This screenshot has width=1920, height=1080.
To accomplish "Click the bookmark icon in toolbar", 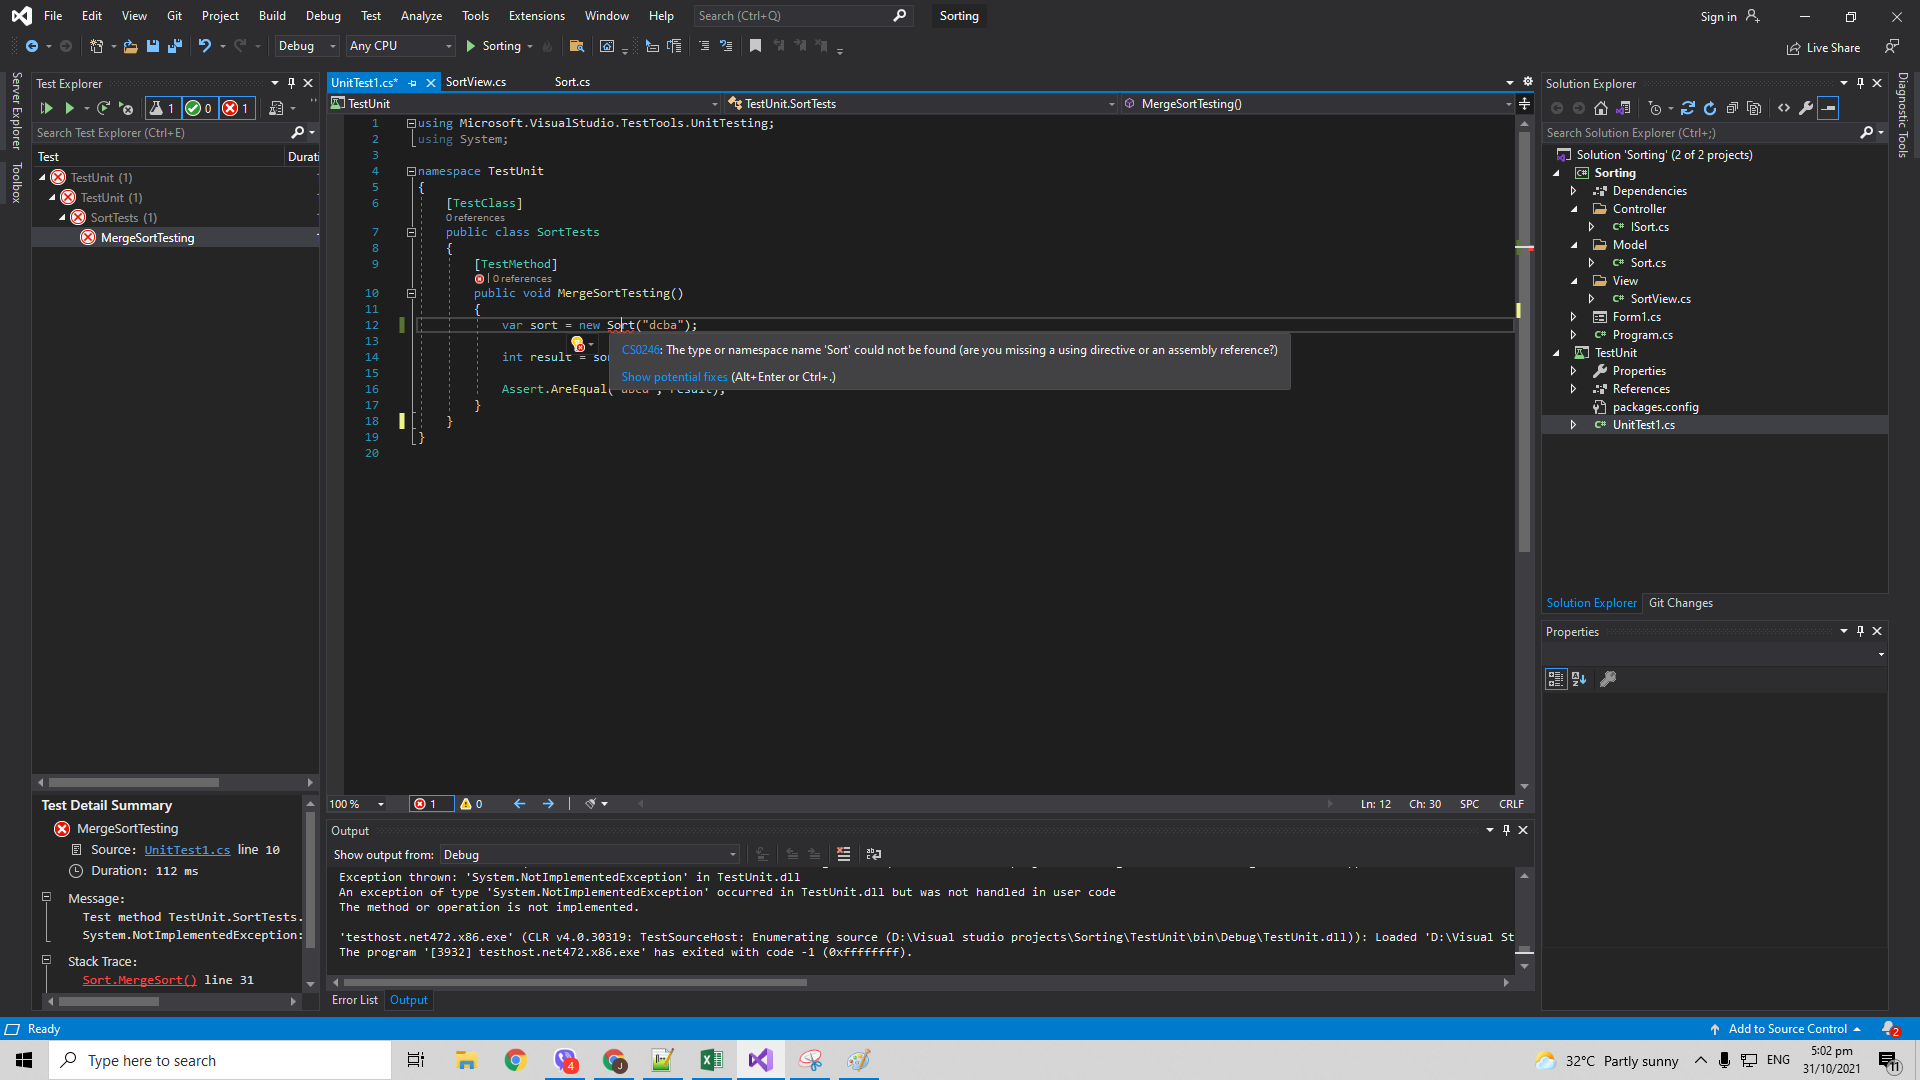I will [755, 46].
